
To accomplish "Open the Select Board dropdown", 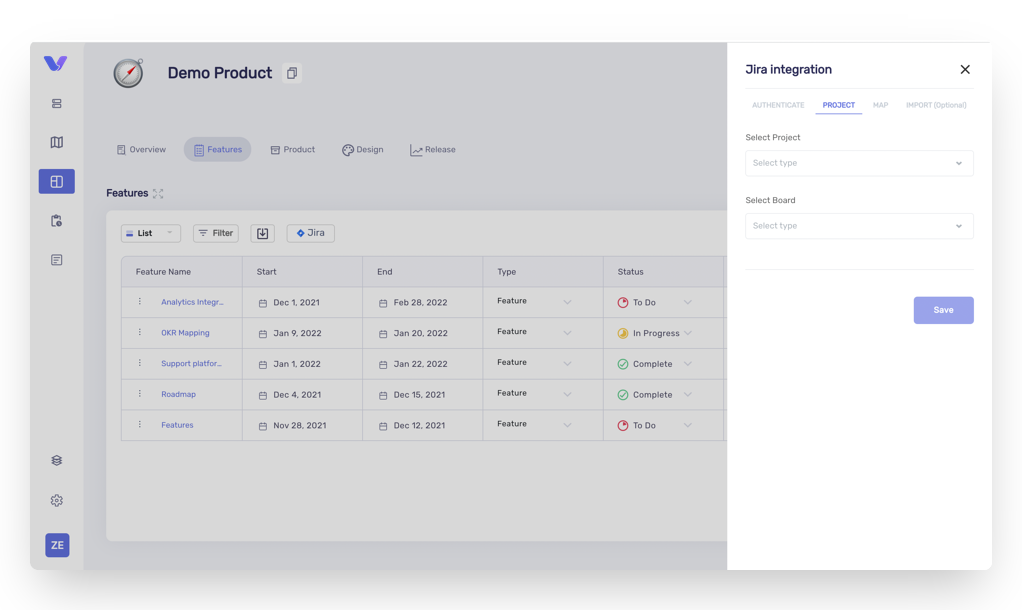I will click(859, 226).
